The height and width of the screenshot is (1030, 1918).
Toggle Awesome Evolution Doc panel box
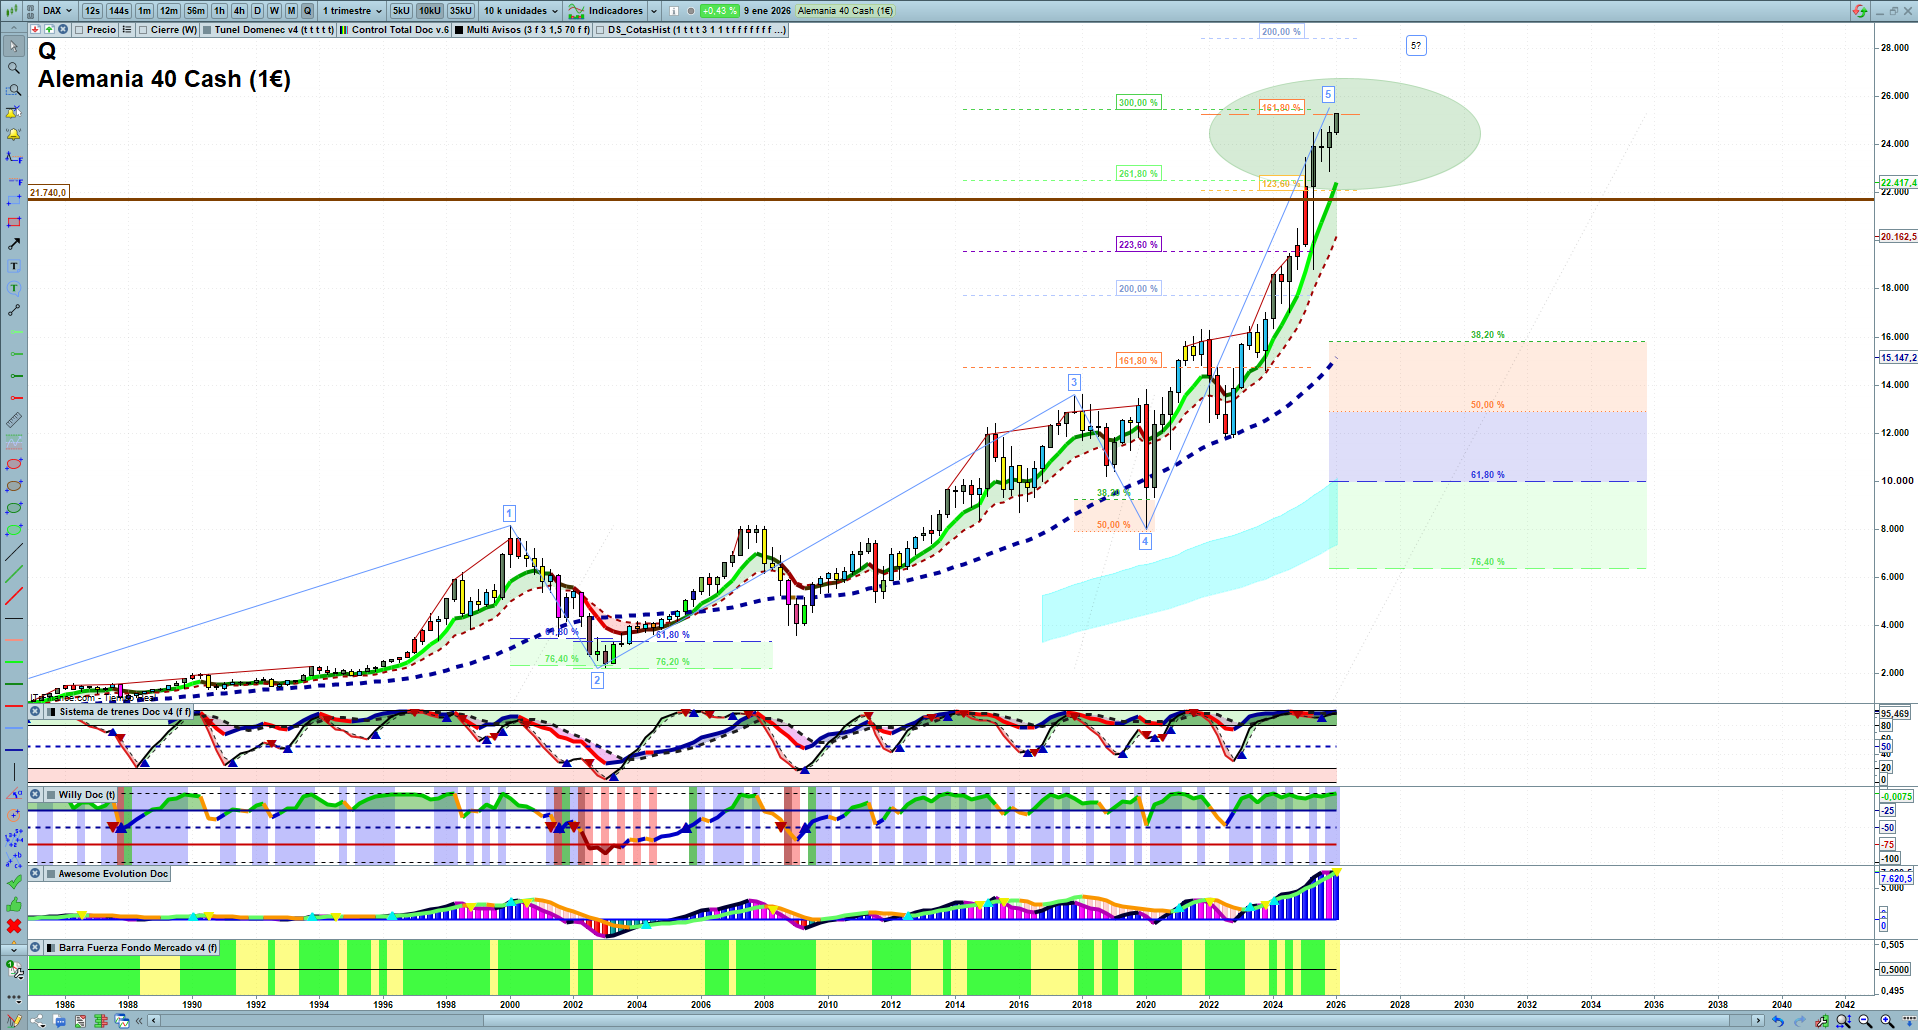51,874
